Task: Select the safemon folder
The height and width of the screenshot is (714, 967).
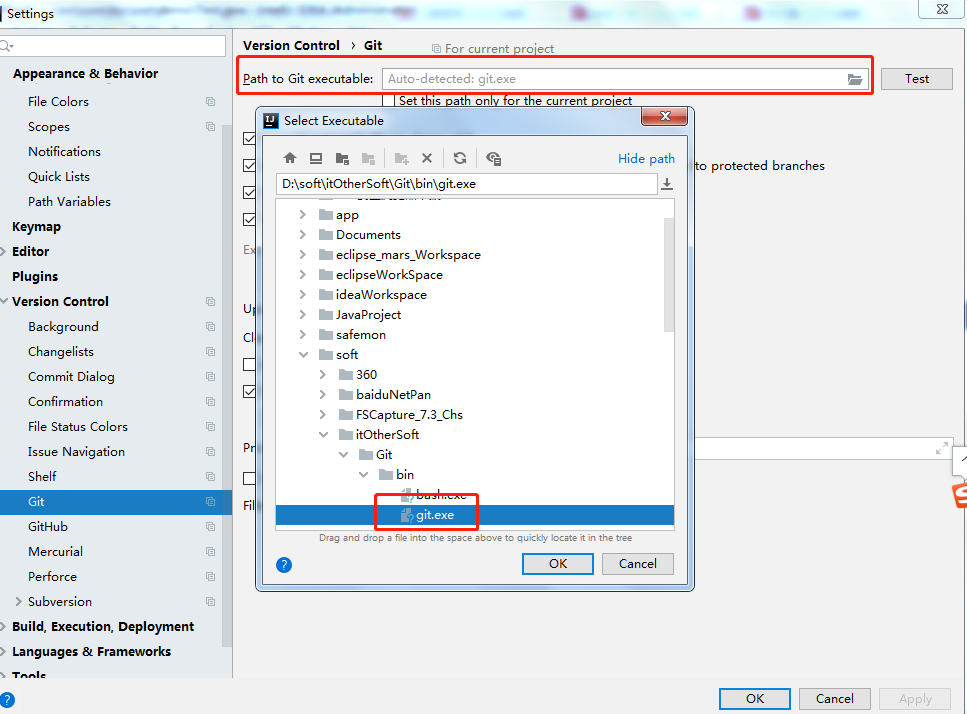Action: tap(361, 335)
